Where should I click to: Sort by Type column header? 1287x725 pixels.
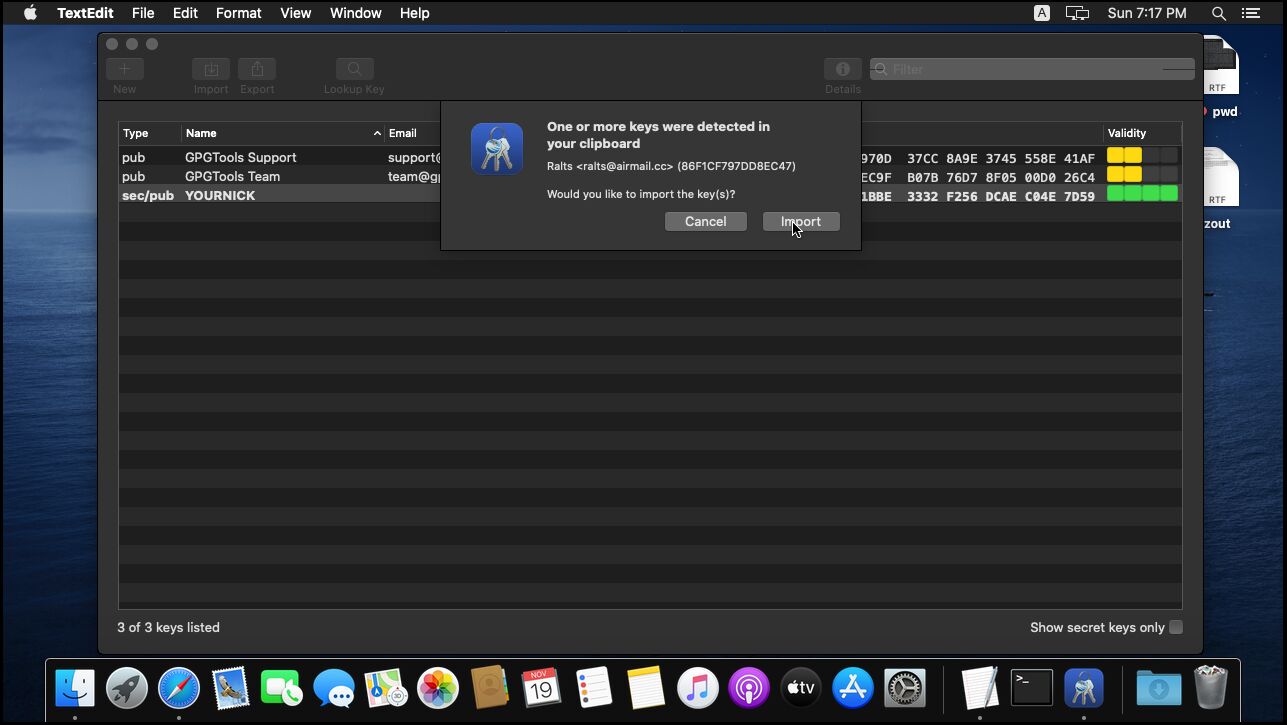coord(148,133)
